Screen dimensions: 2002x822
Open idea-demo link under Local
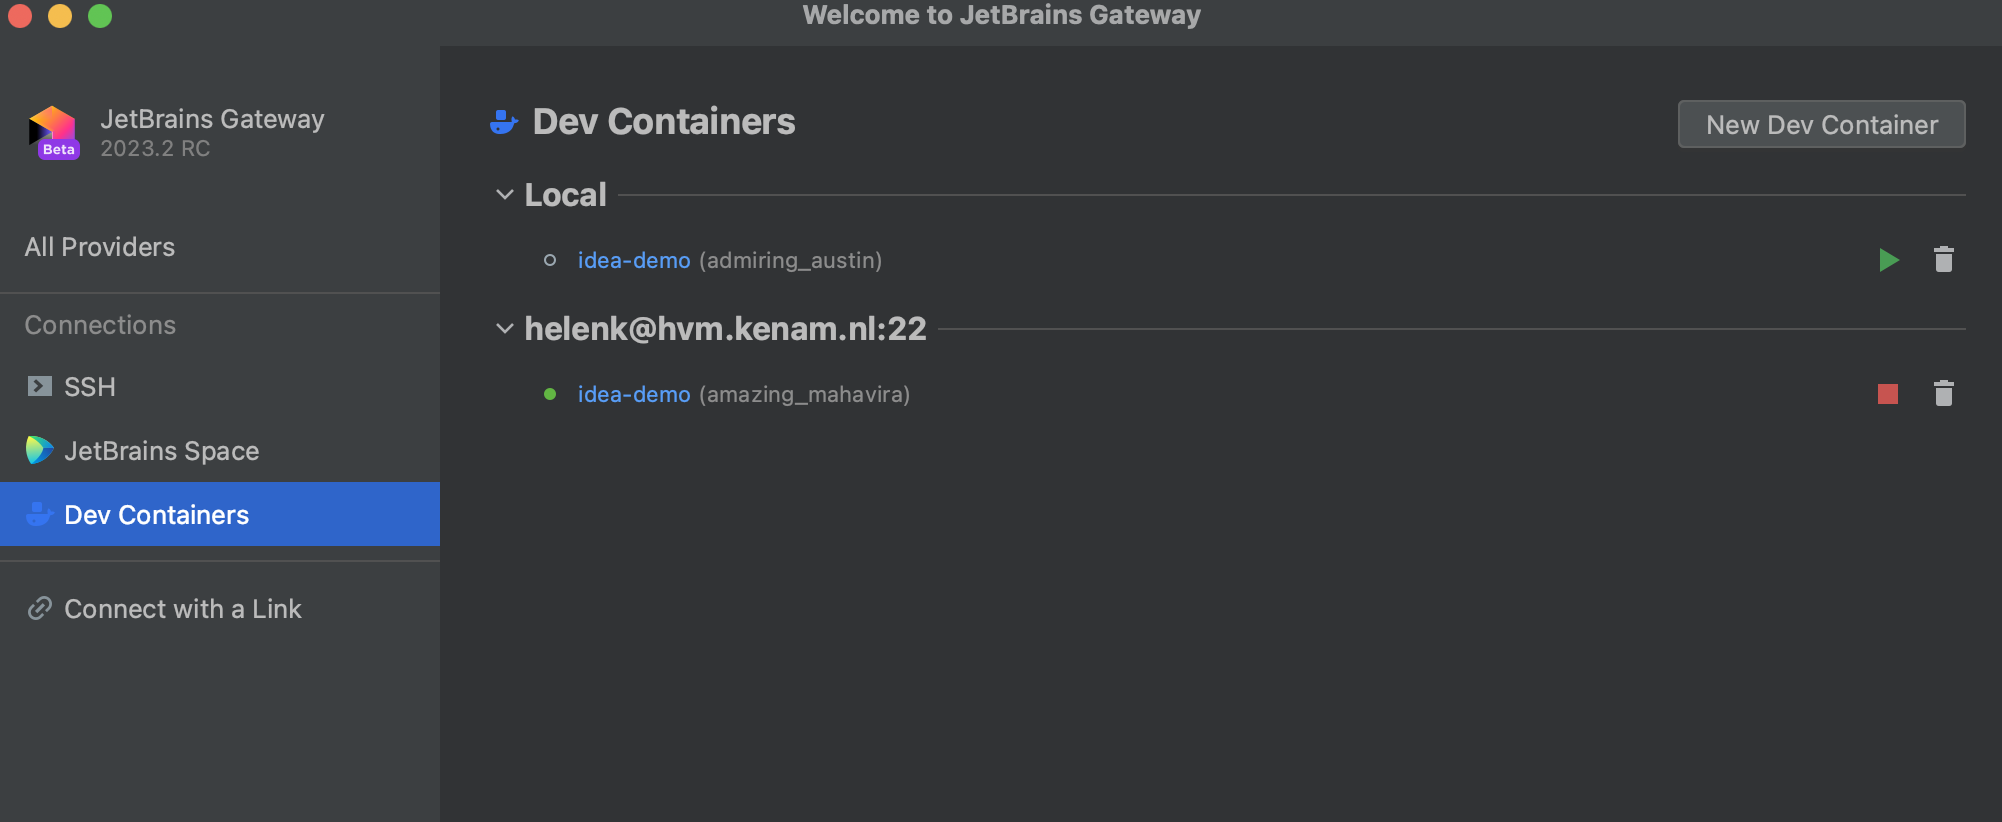pyautogui.click(x=634, y=260)
